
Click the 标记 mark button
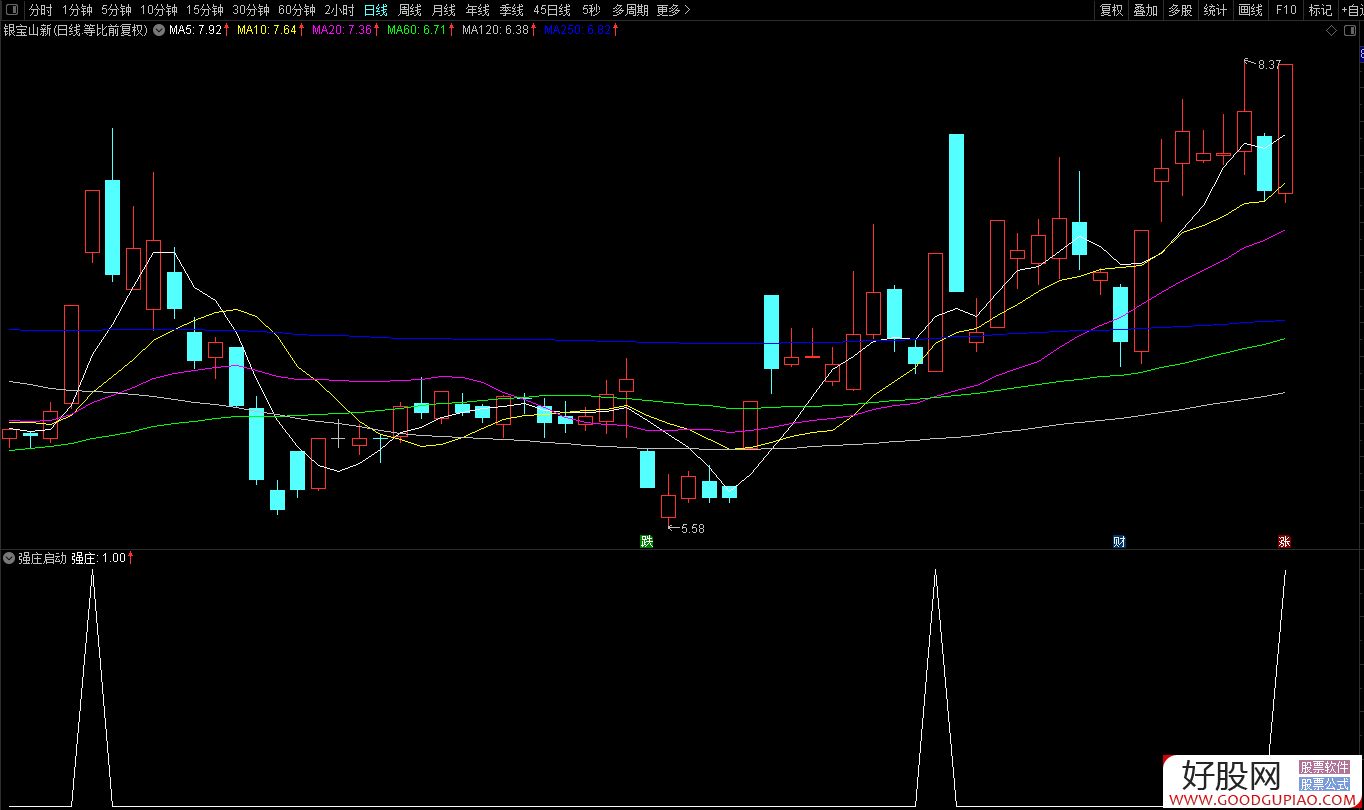[1320, 10]
